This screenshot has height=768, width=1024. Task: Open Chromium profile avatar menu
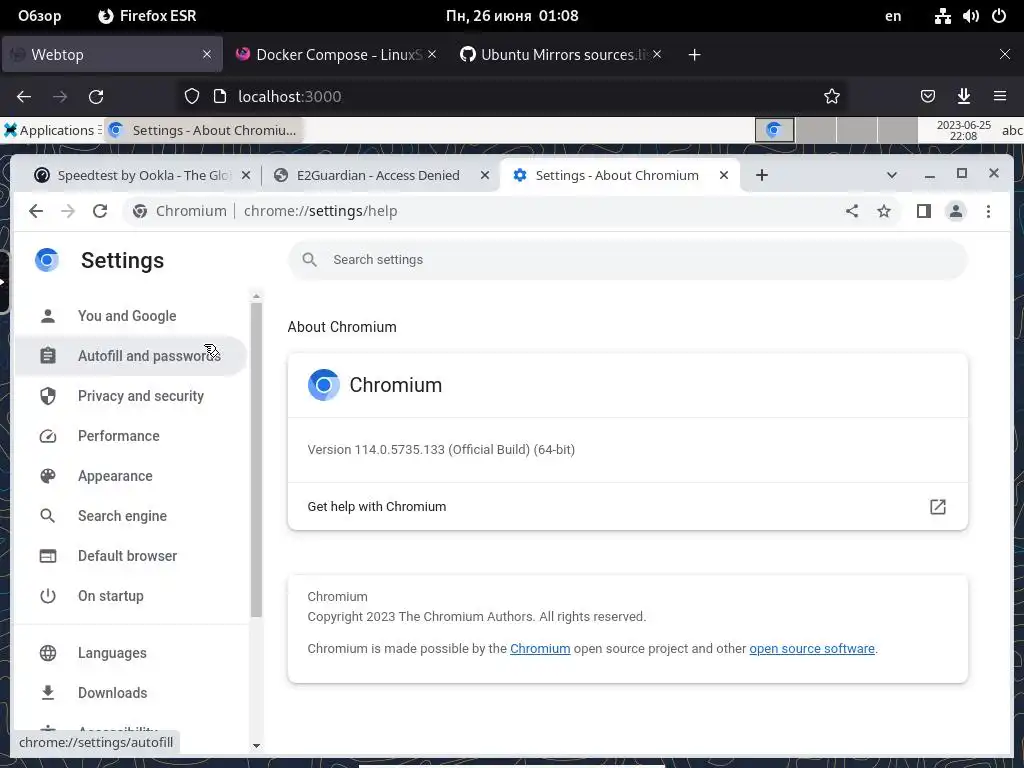pyautogui.click(x=955, y=211)
